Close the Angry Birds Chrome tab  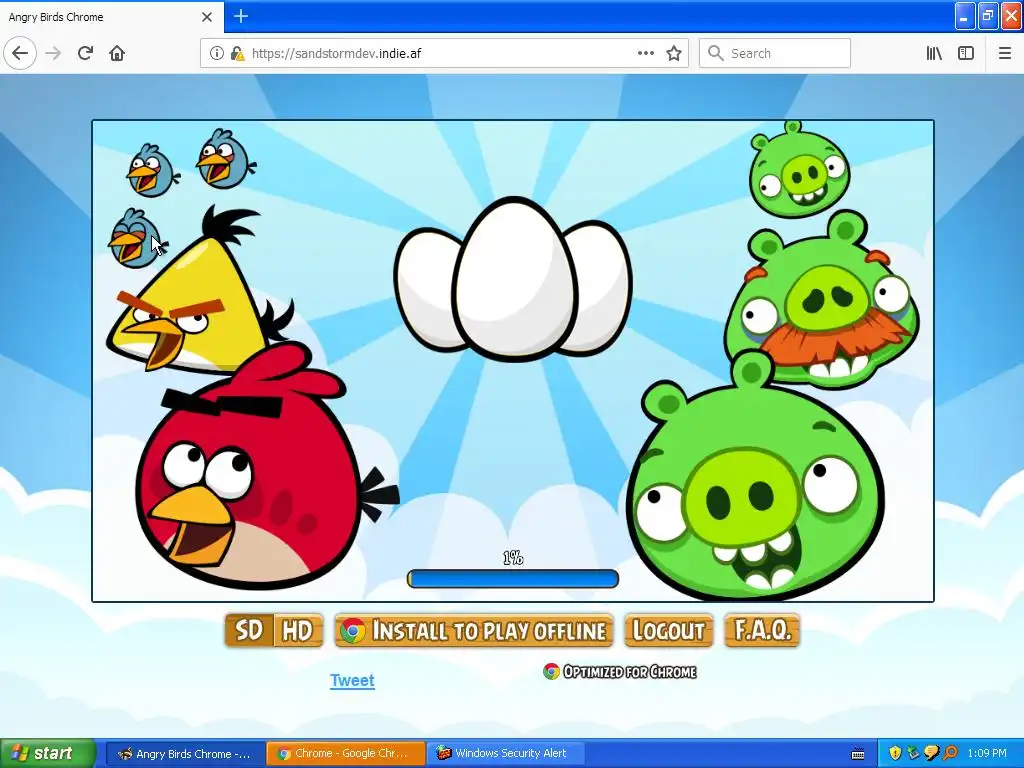coord(207,17)
